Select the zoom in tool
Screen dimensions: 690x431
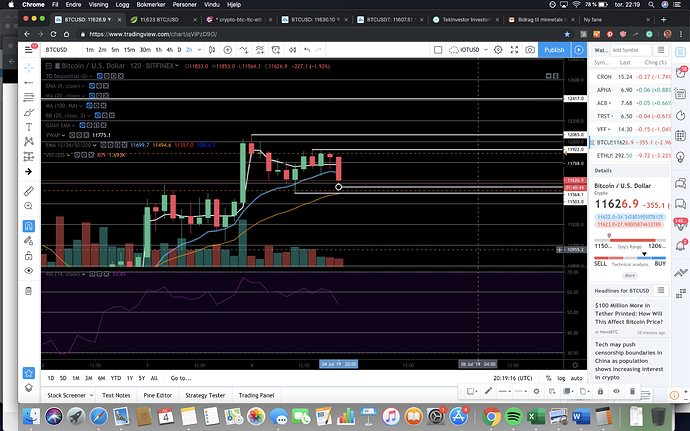point(29,206)
